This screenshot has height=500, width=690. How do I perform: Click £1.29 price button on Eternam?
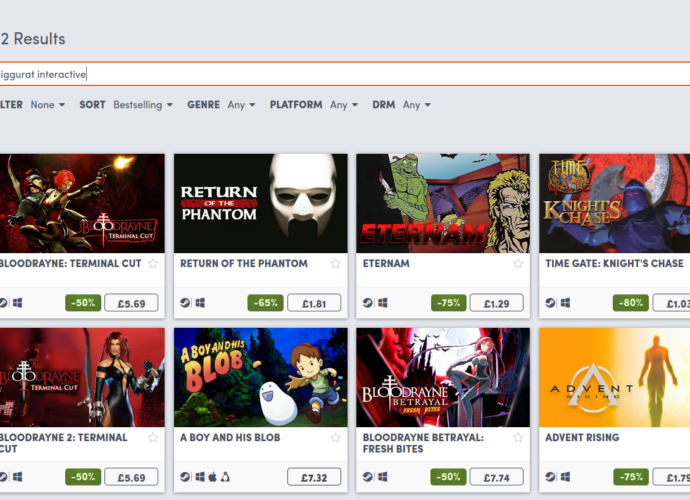point(497,303)
